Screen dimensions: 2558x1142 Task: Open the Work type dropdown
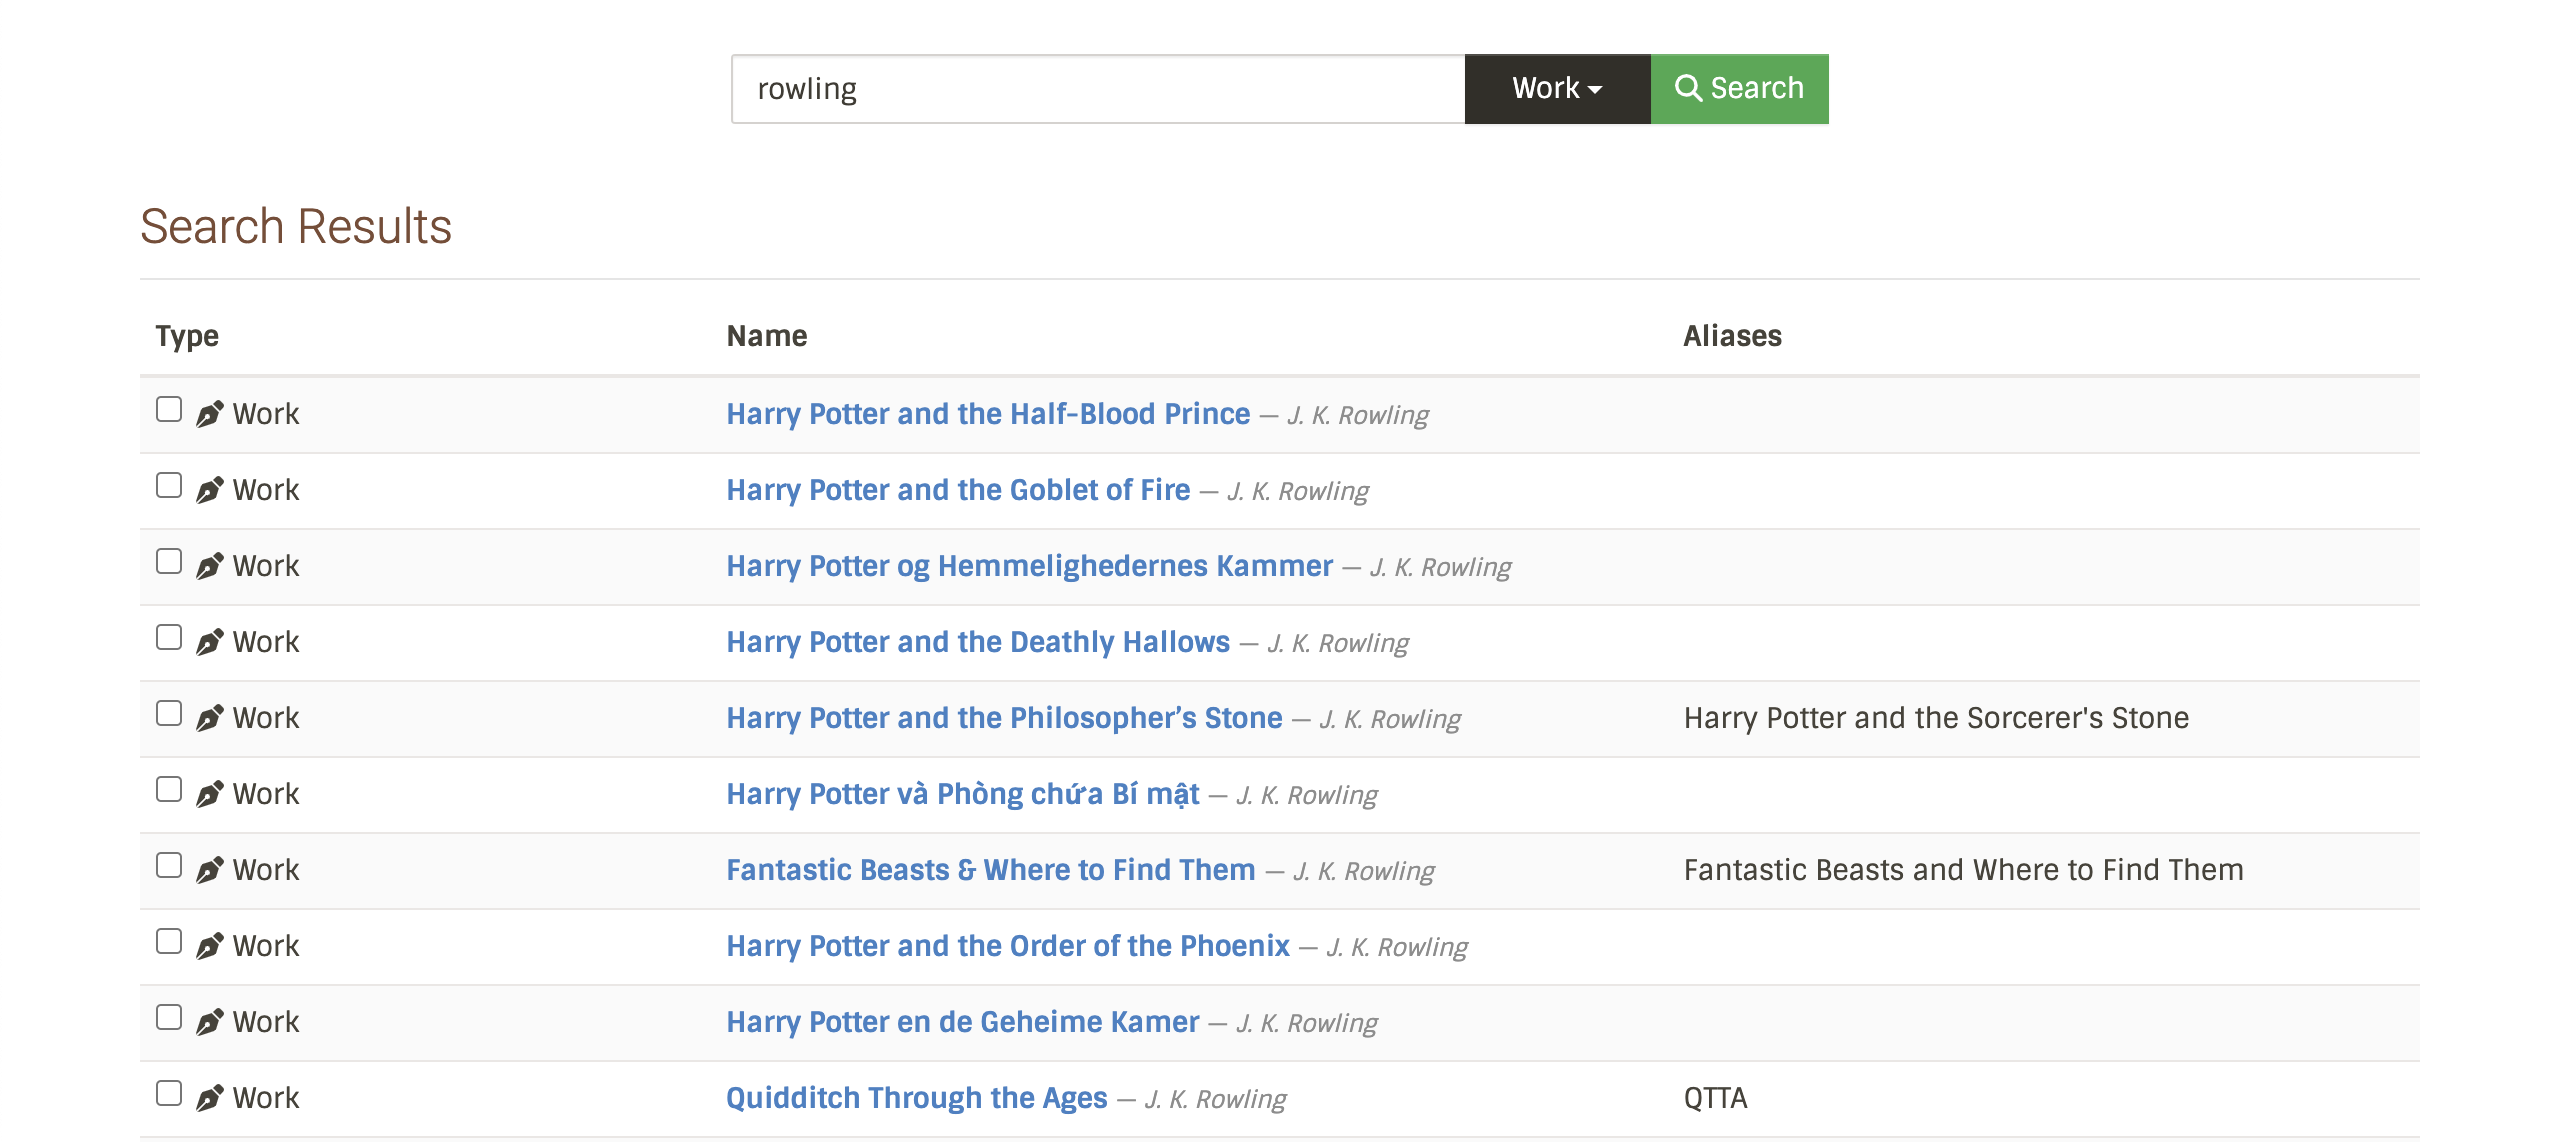tap(1557, 89)
